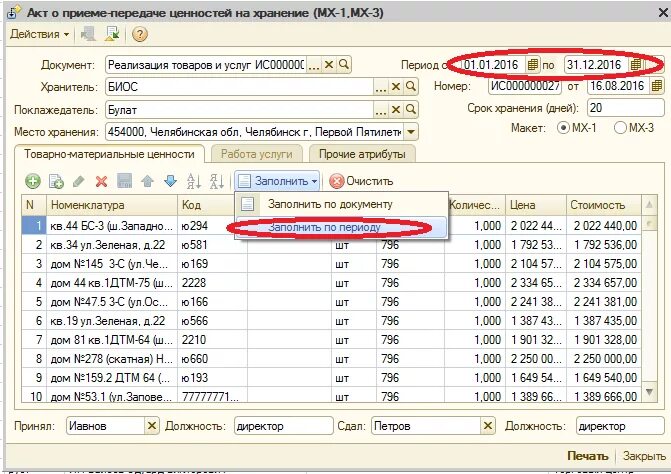Click the help question mark icon

click(140, 34)
